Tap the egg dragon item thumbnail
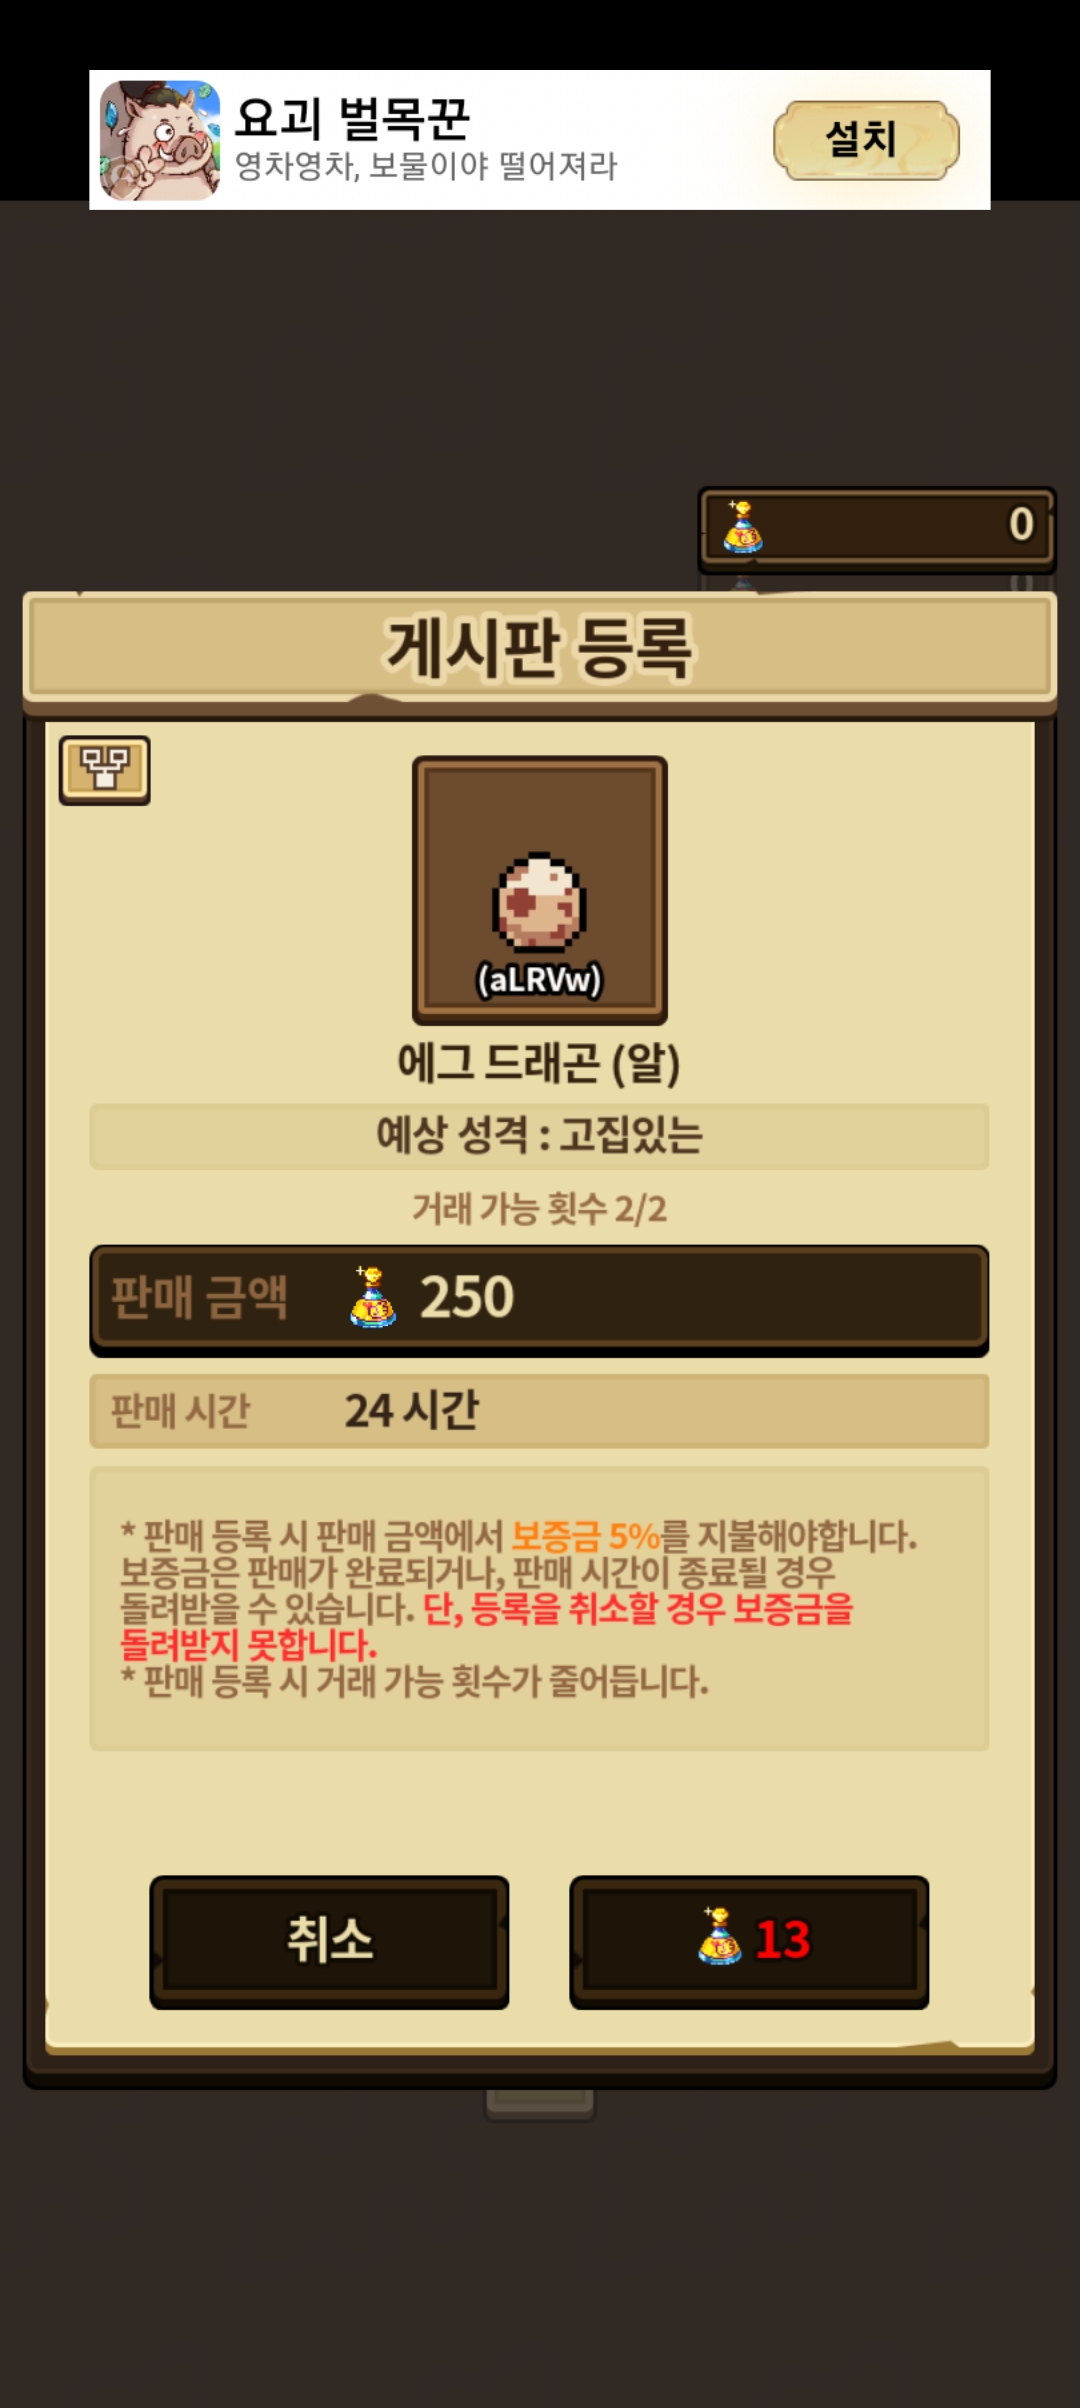Viewport: 1080px width, 2408px height. (x=540, y=890)
